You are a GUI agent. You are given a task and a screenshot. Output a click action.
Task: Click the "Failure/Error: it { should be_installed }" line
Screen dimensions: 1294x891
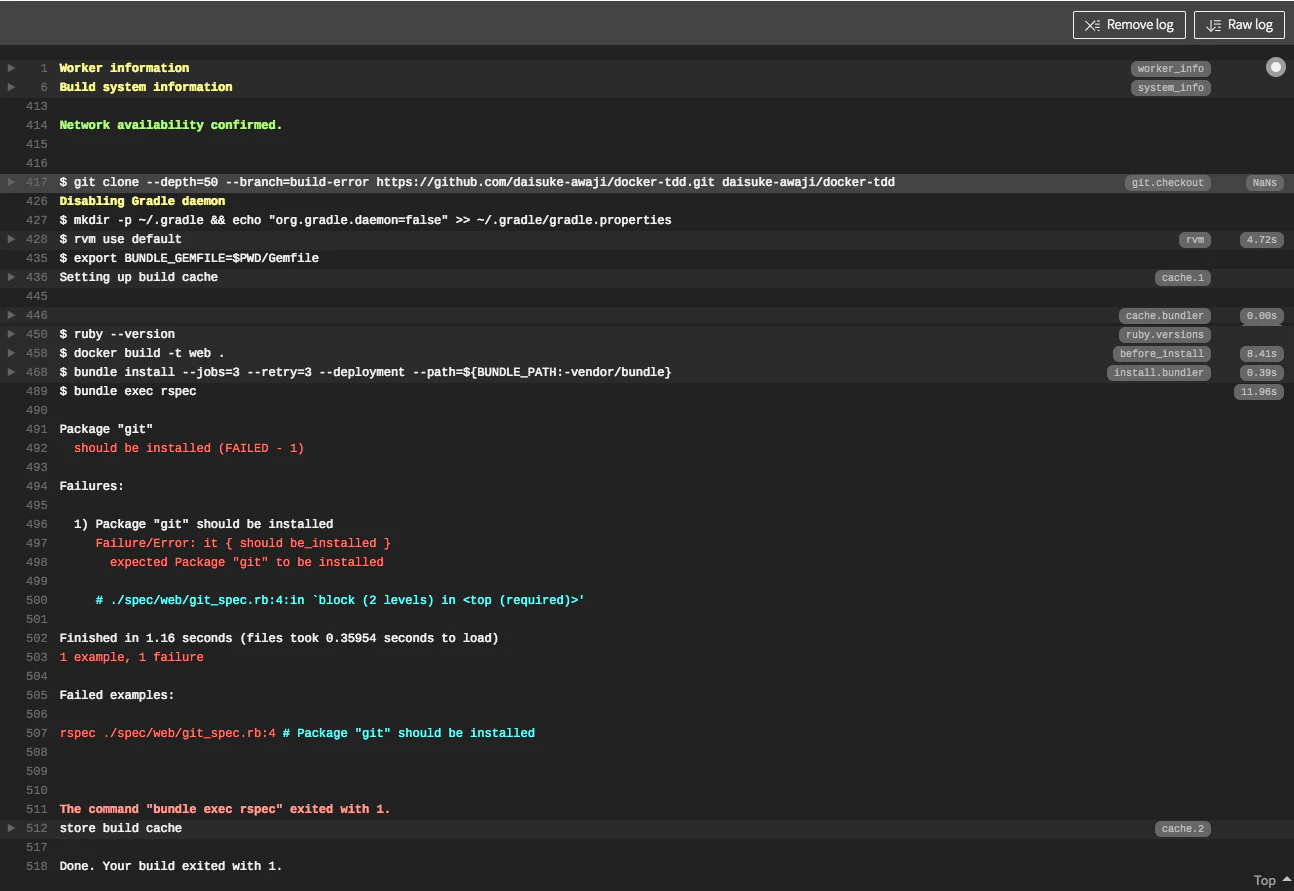pos(243,543)
